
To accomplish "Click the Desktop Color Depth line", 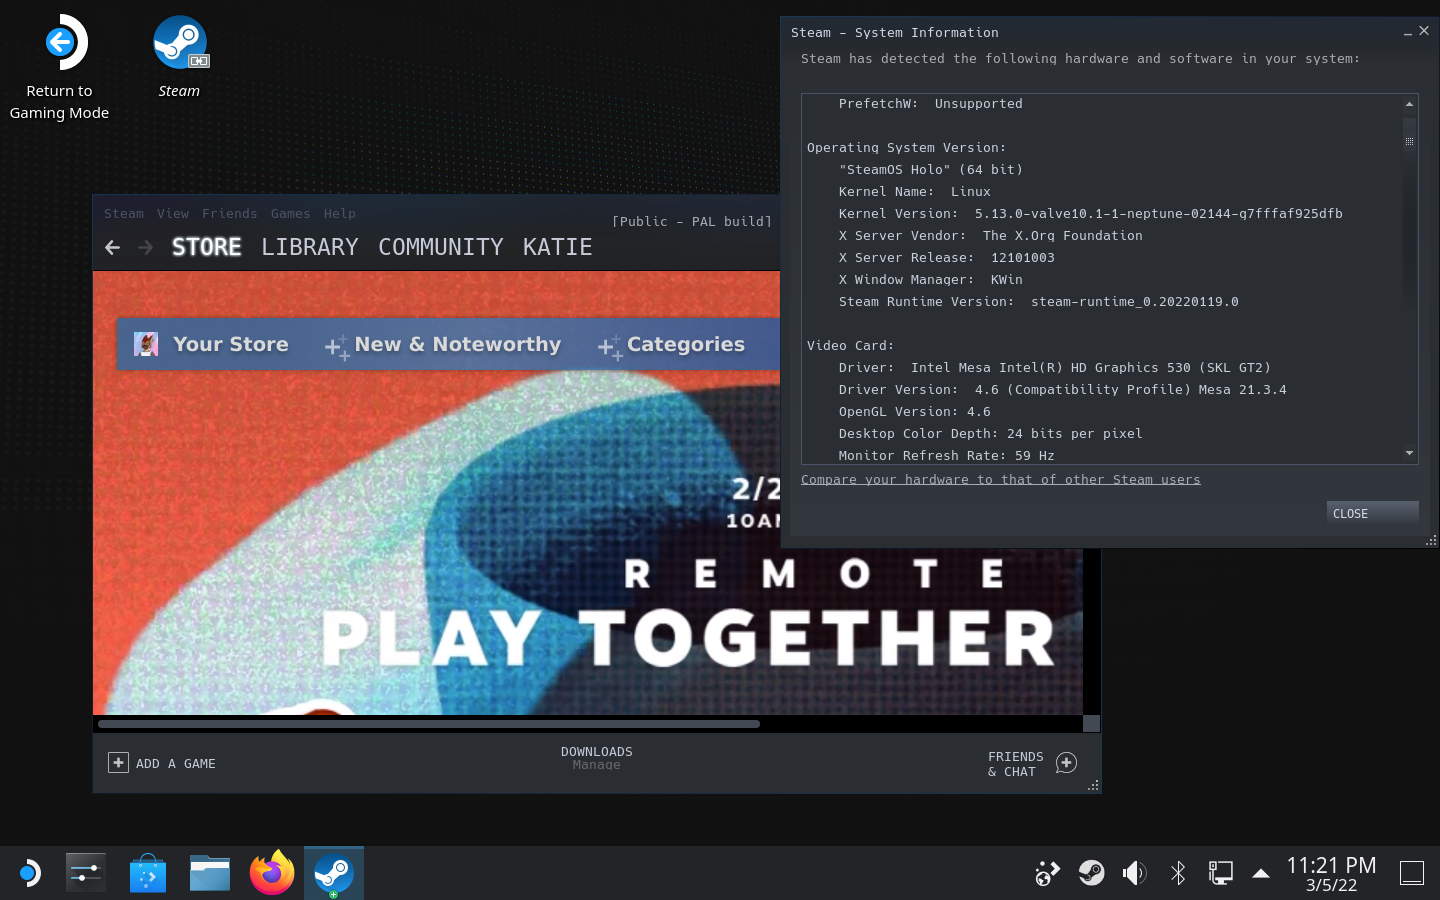I will (x=990, y=434).
